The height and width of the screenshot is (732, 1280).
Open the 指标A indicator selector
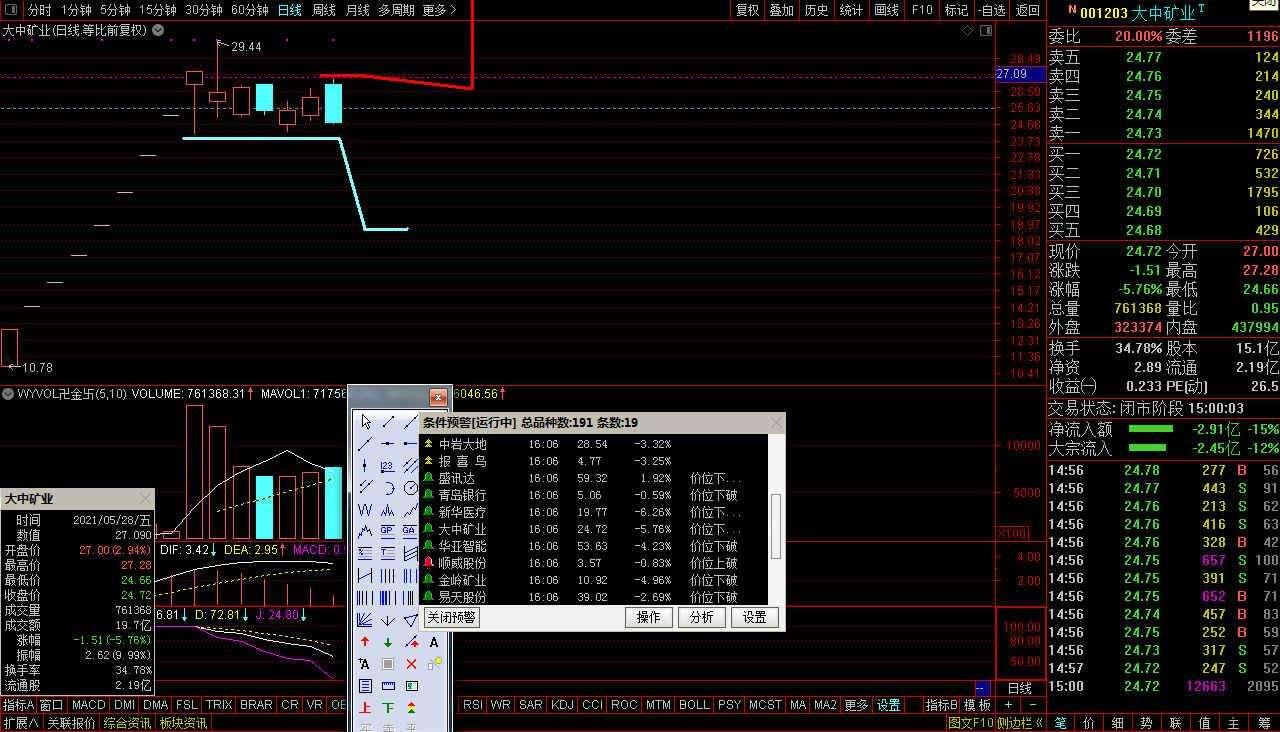click(x=18, y=705)
